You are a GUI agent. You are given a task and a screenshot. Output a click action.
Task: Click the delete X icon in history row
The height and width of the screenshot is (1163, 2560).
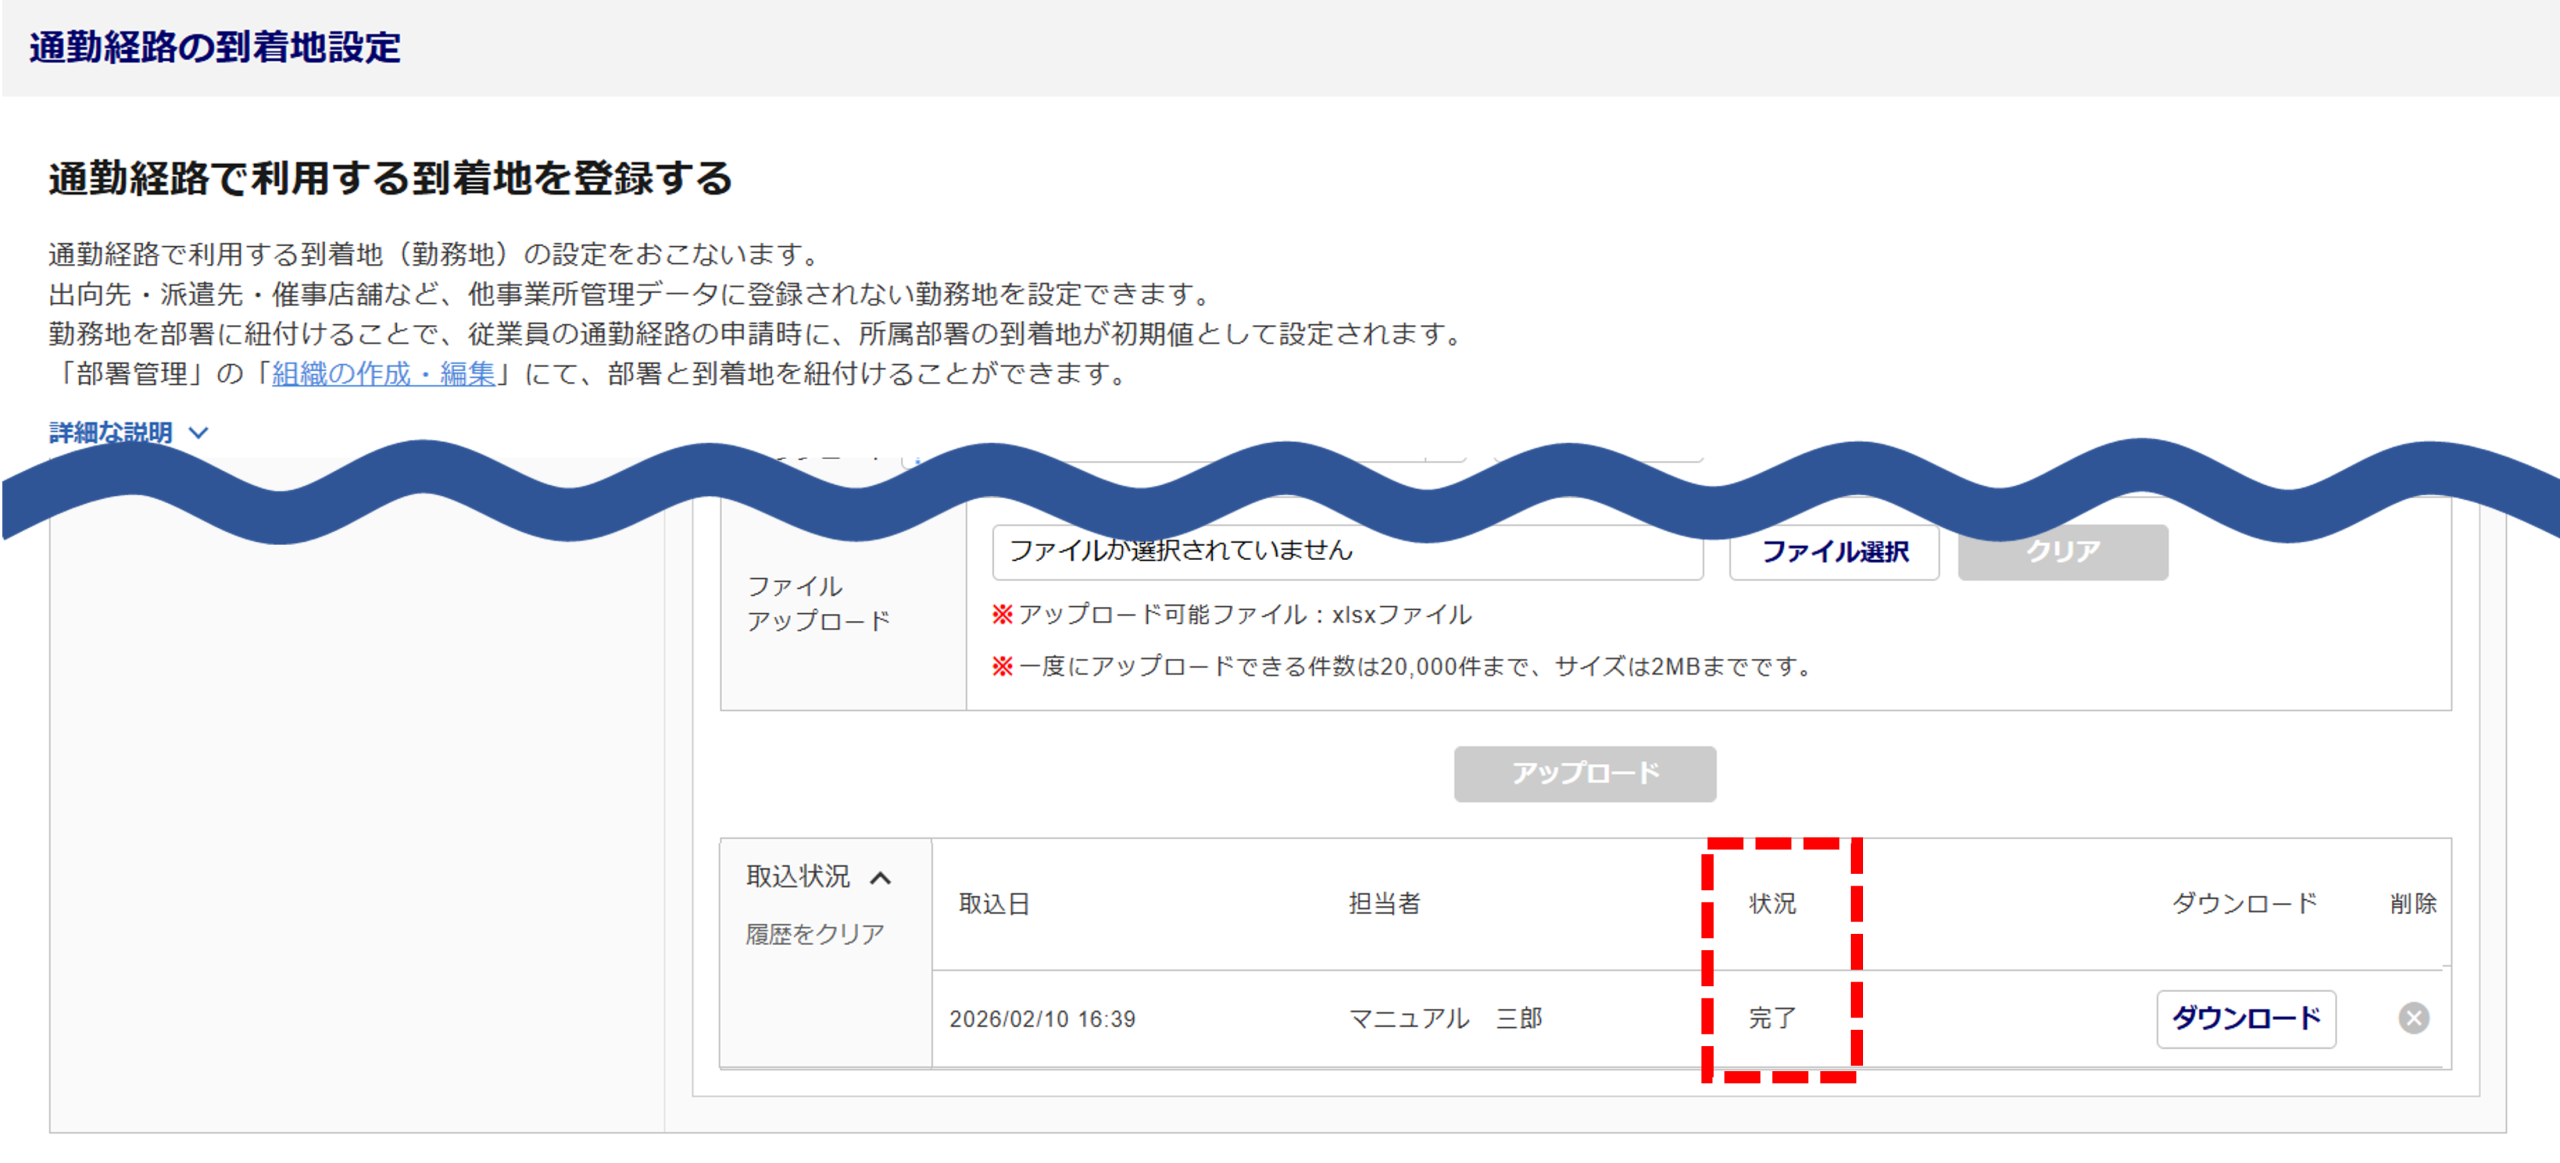pyautogui.click(x=2413, y=1018)
